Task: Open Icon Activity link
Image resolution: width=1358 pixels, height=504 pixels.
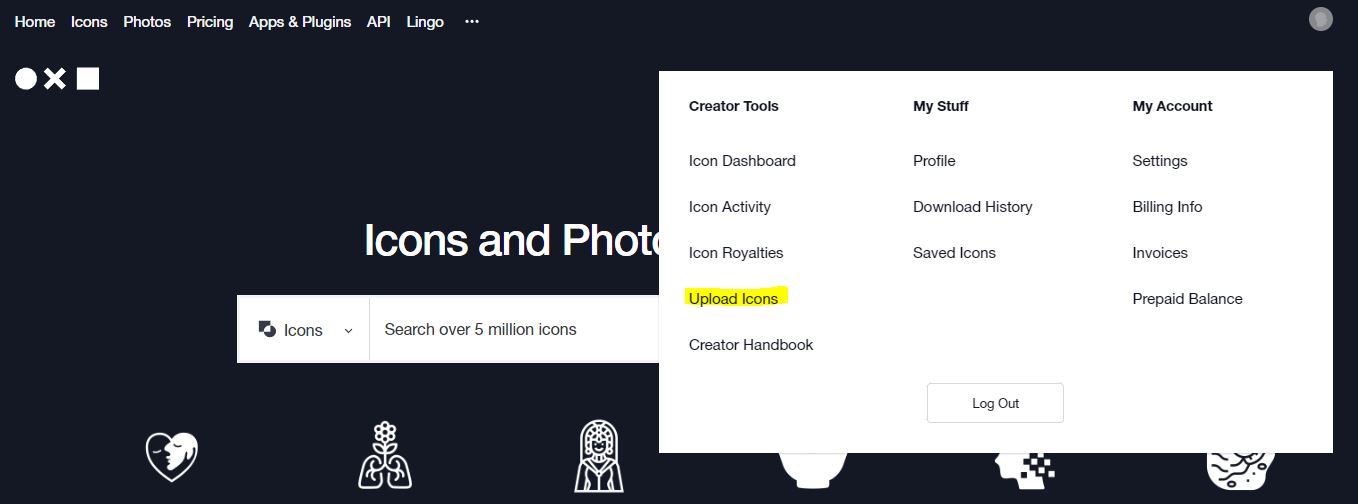Action: [x=730, y=207]
